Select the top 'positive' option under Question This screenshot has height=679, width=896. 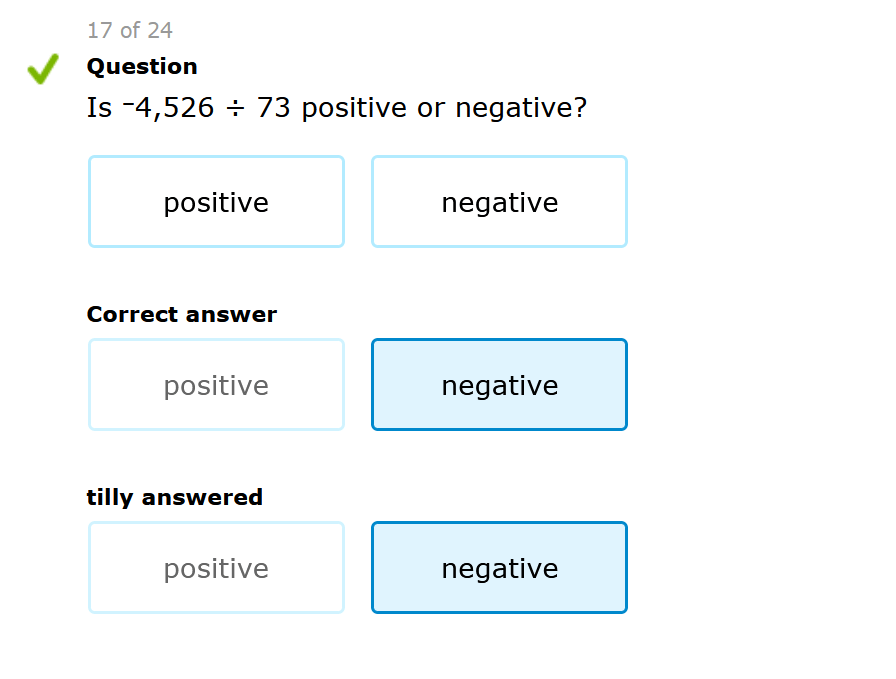click(216, 202)
